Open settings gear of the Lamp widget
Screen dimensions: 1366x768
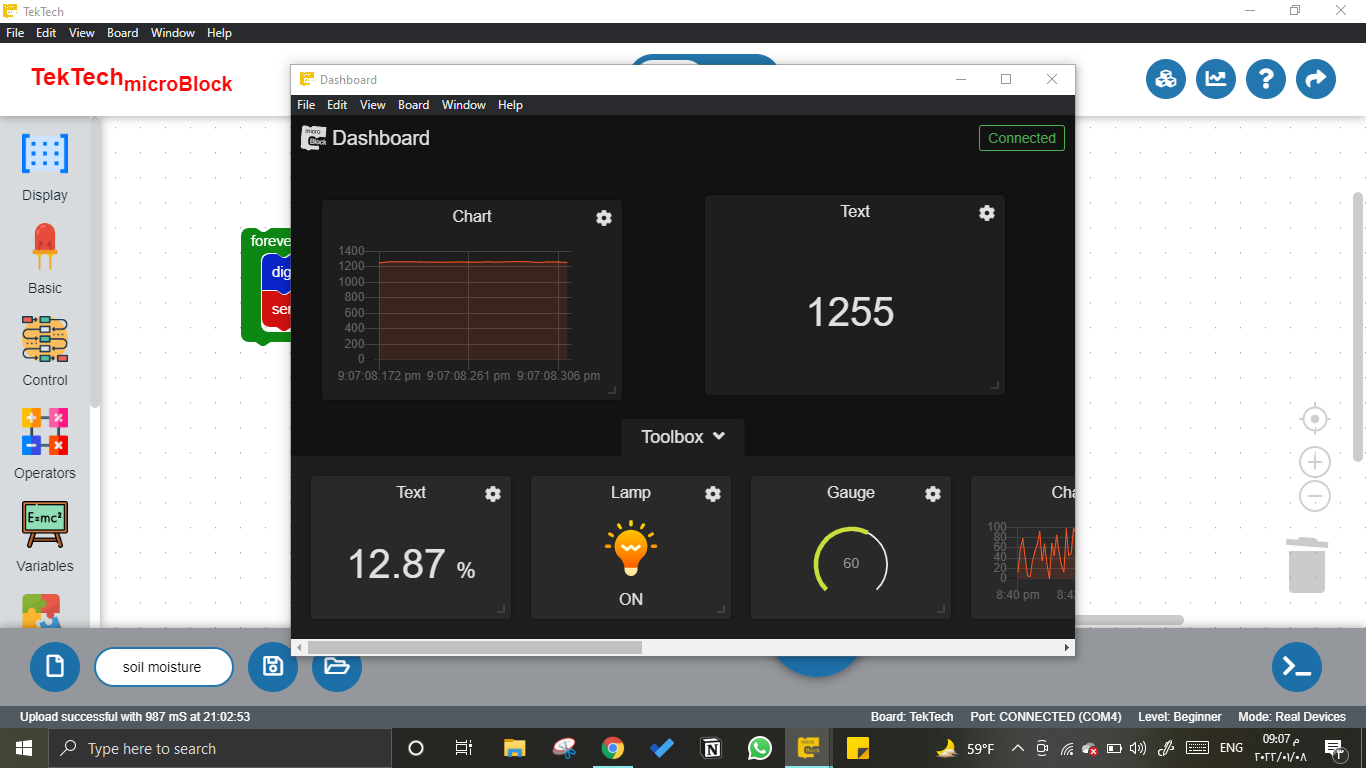[713, 494]
